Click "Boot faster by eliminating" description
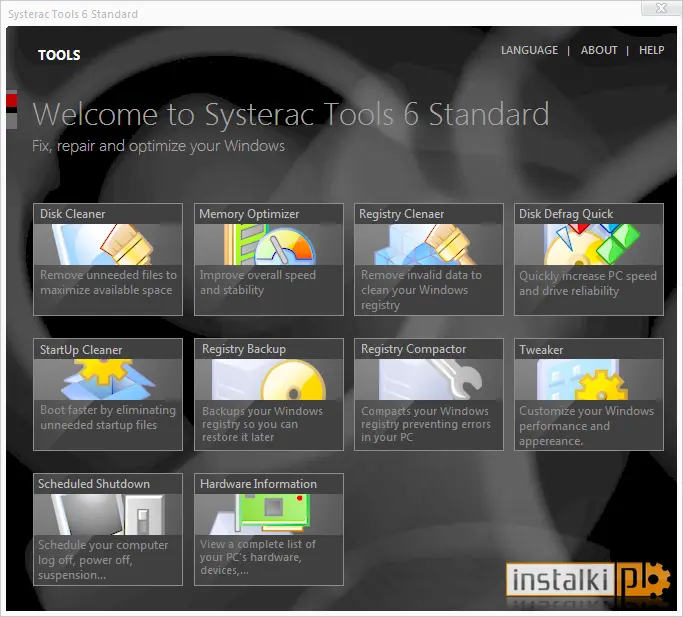The width and height of the screenshot is (683, 617). (108, 417)
